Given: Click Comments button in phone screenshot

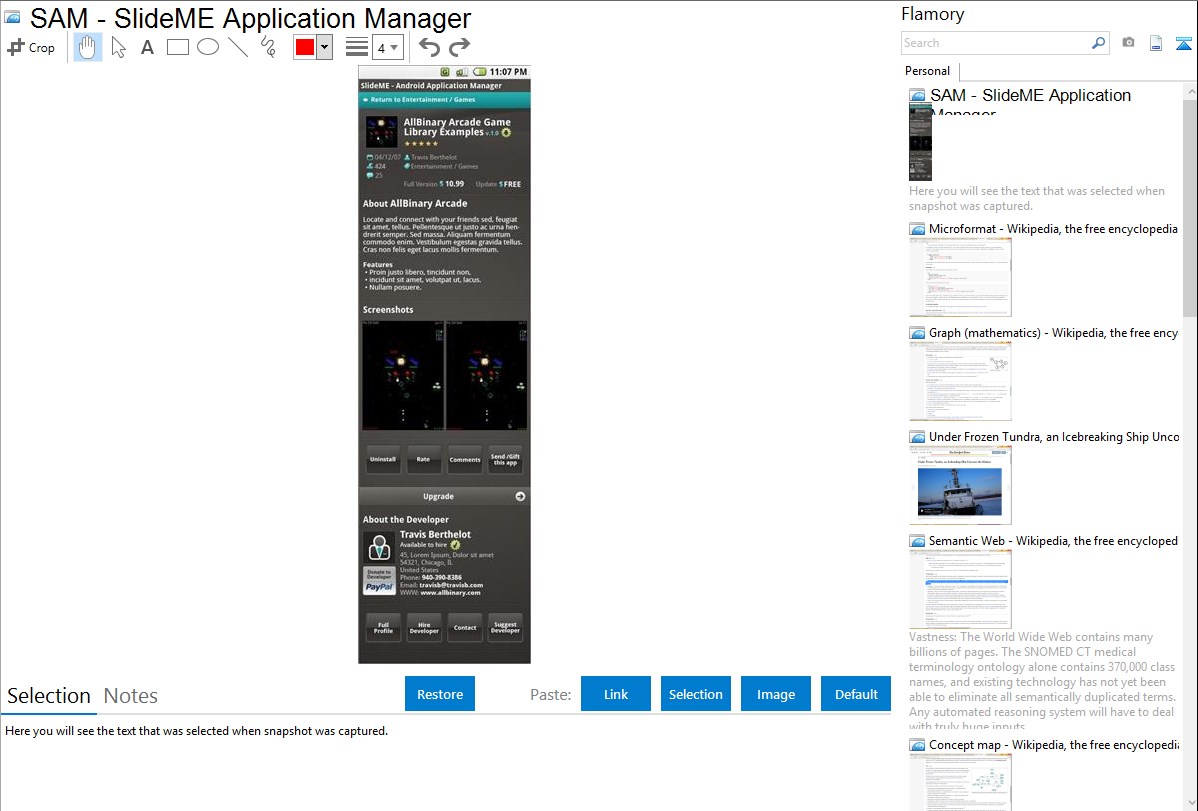Looking at the screenshot, I should tap(465, 459).
